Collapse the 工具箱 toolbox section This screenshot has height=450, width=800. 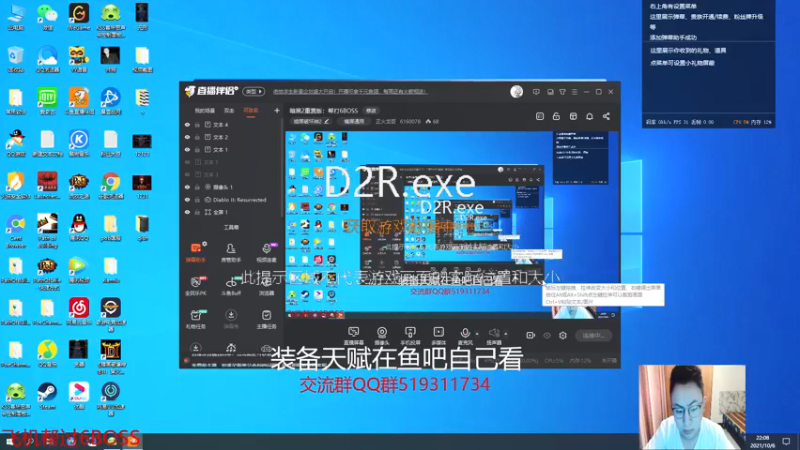coord(231,228)
